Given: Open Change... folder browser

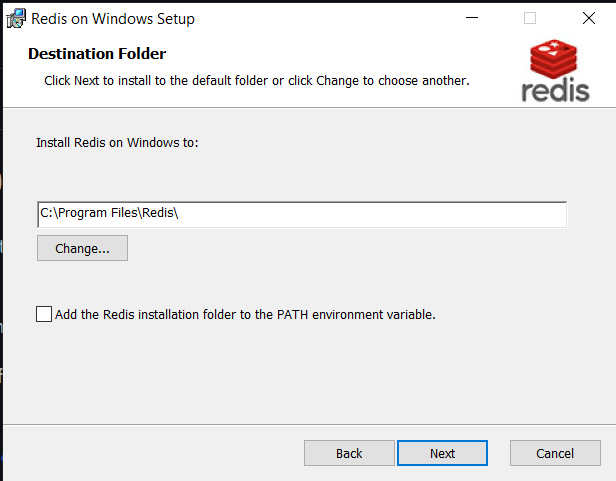Looking at the screenshot, I should pos(82,248).
